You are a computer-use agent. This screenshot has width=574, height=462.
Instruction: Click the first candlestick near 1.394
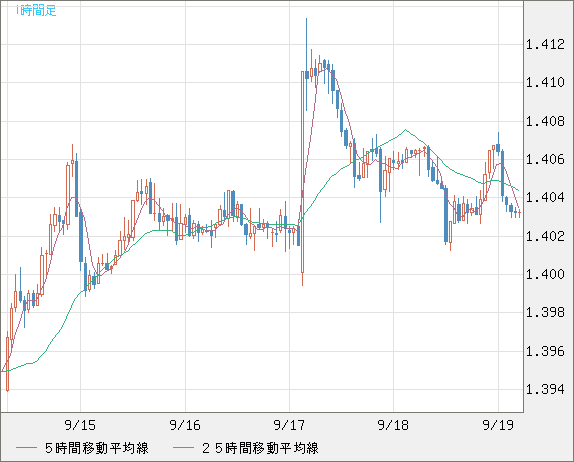[7, 362]
